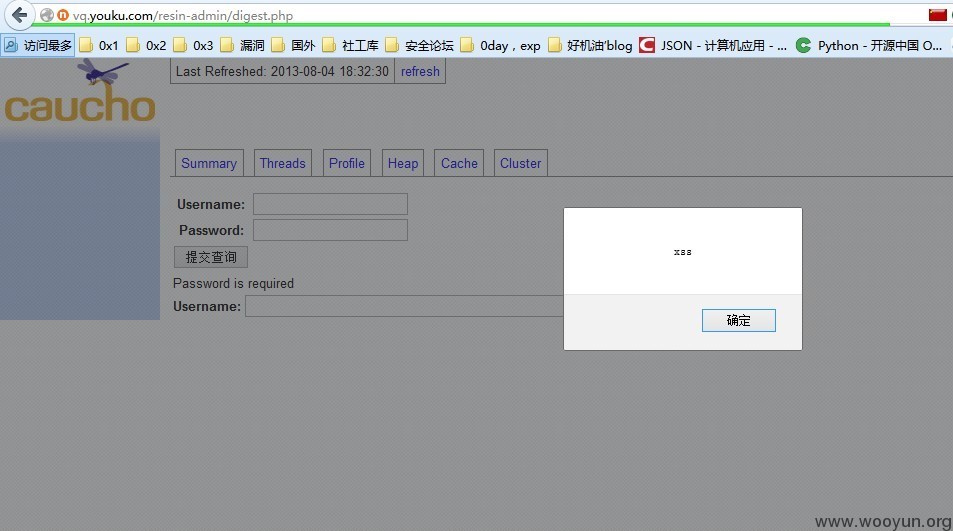Click the Last Refreshed timestamp text

[282, 71]
